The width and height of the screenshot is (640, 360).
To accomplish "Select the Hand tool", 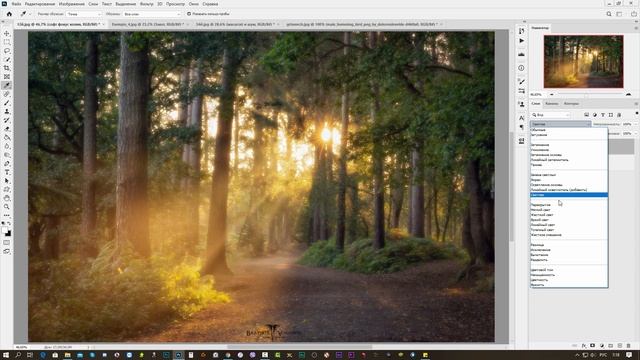I will coord(7,198).
